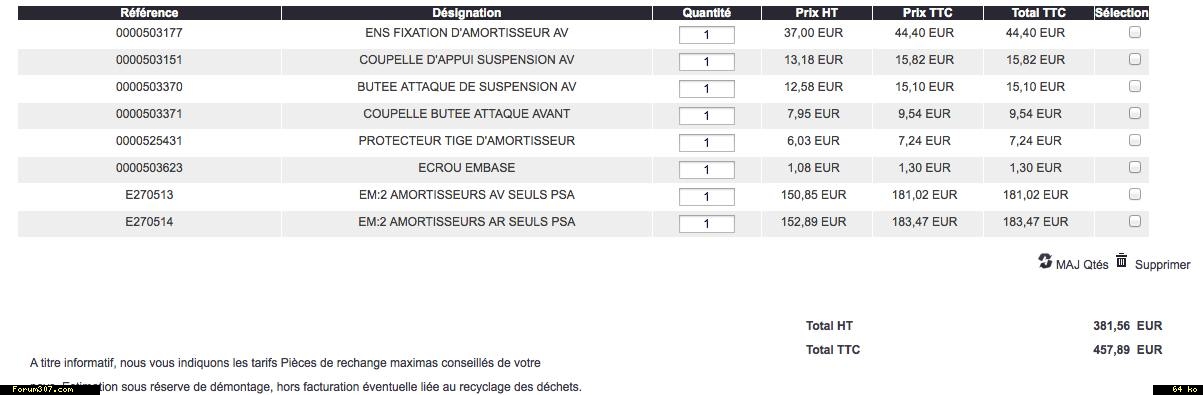Click the Prix HT column header

[817, 13]
